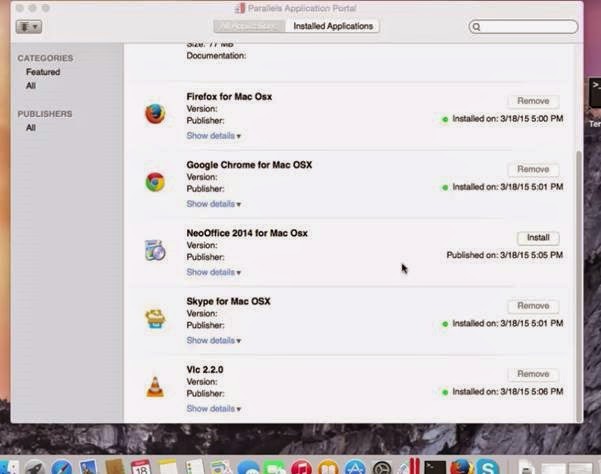Open Launchpad from the dock
This screenshot has width=601, height=474.
35,467
